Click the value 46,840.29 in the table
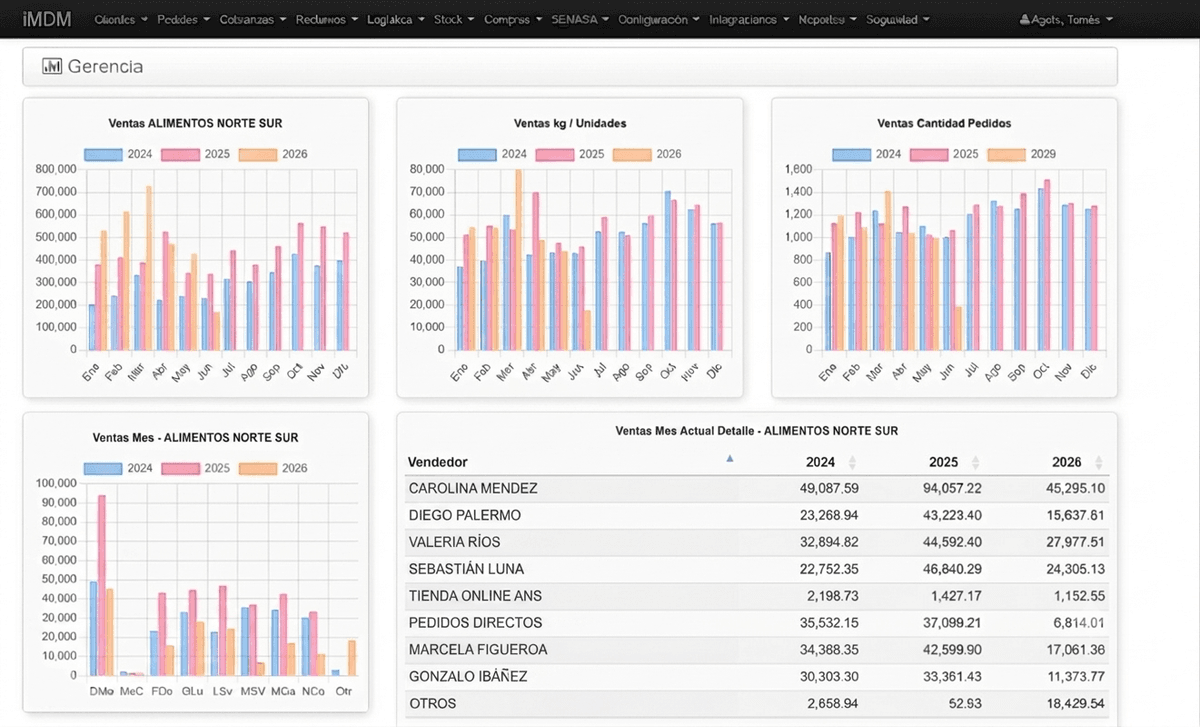The image size is (1200, 727). pos(952,569)
